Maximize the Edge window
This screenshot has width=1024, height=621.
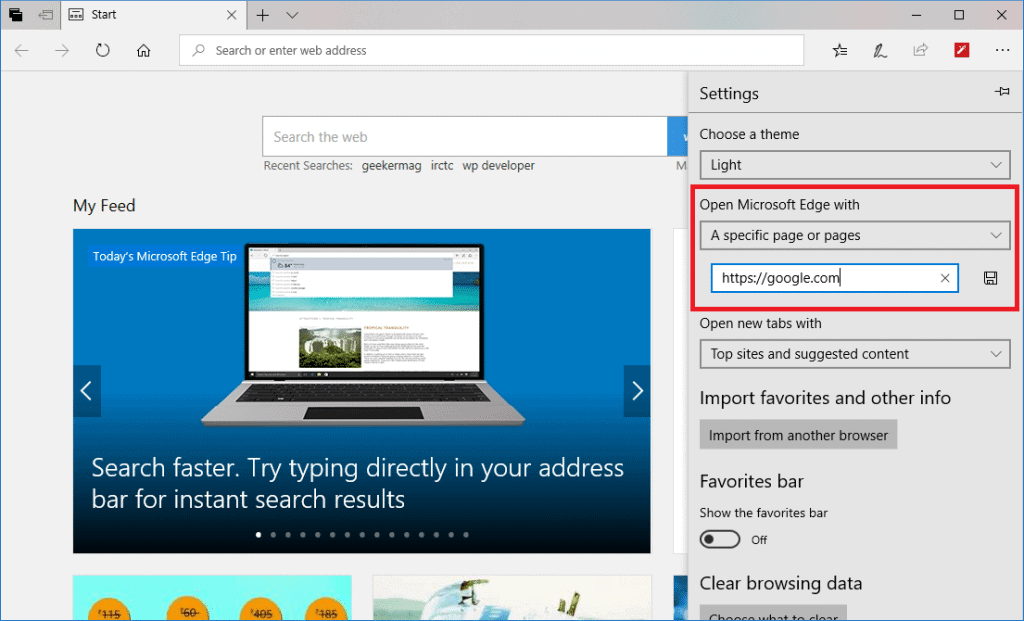(x=959, y=15)
